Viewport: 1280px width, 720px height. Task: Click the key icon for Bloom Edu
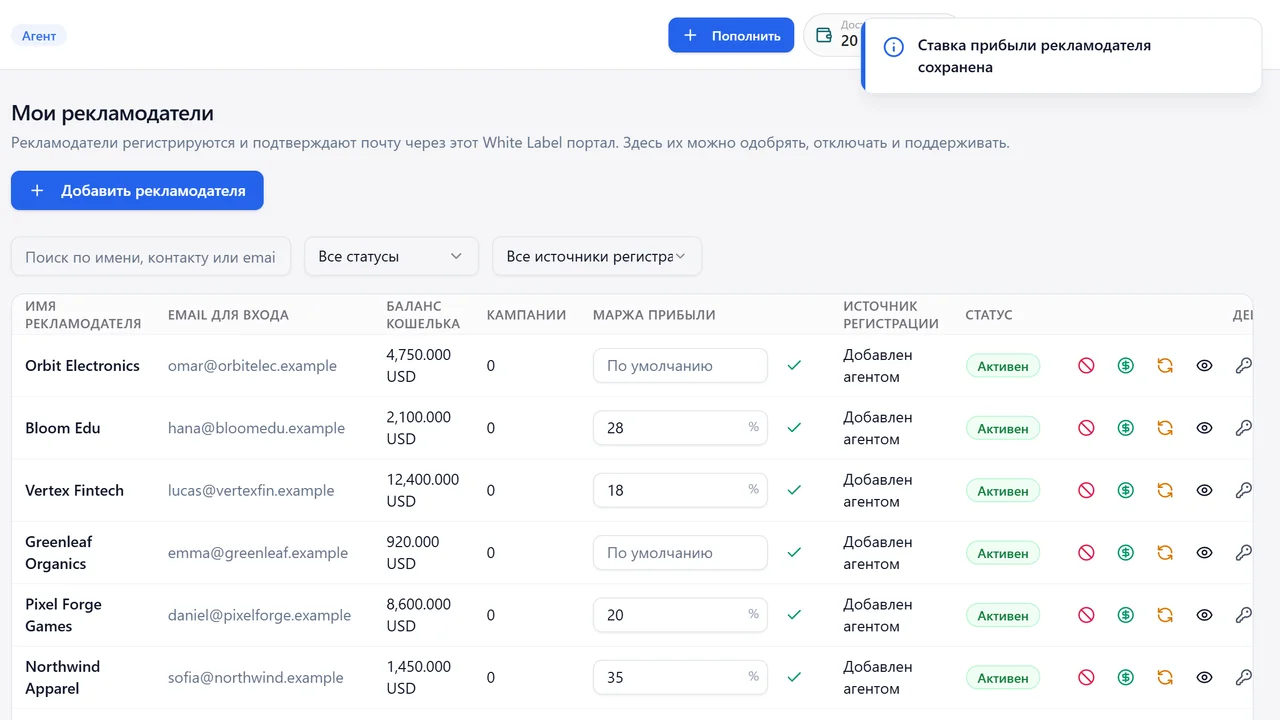click(x=1244, y=428)
